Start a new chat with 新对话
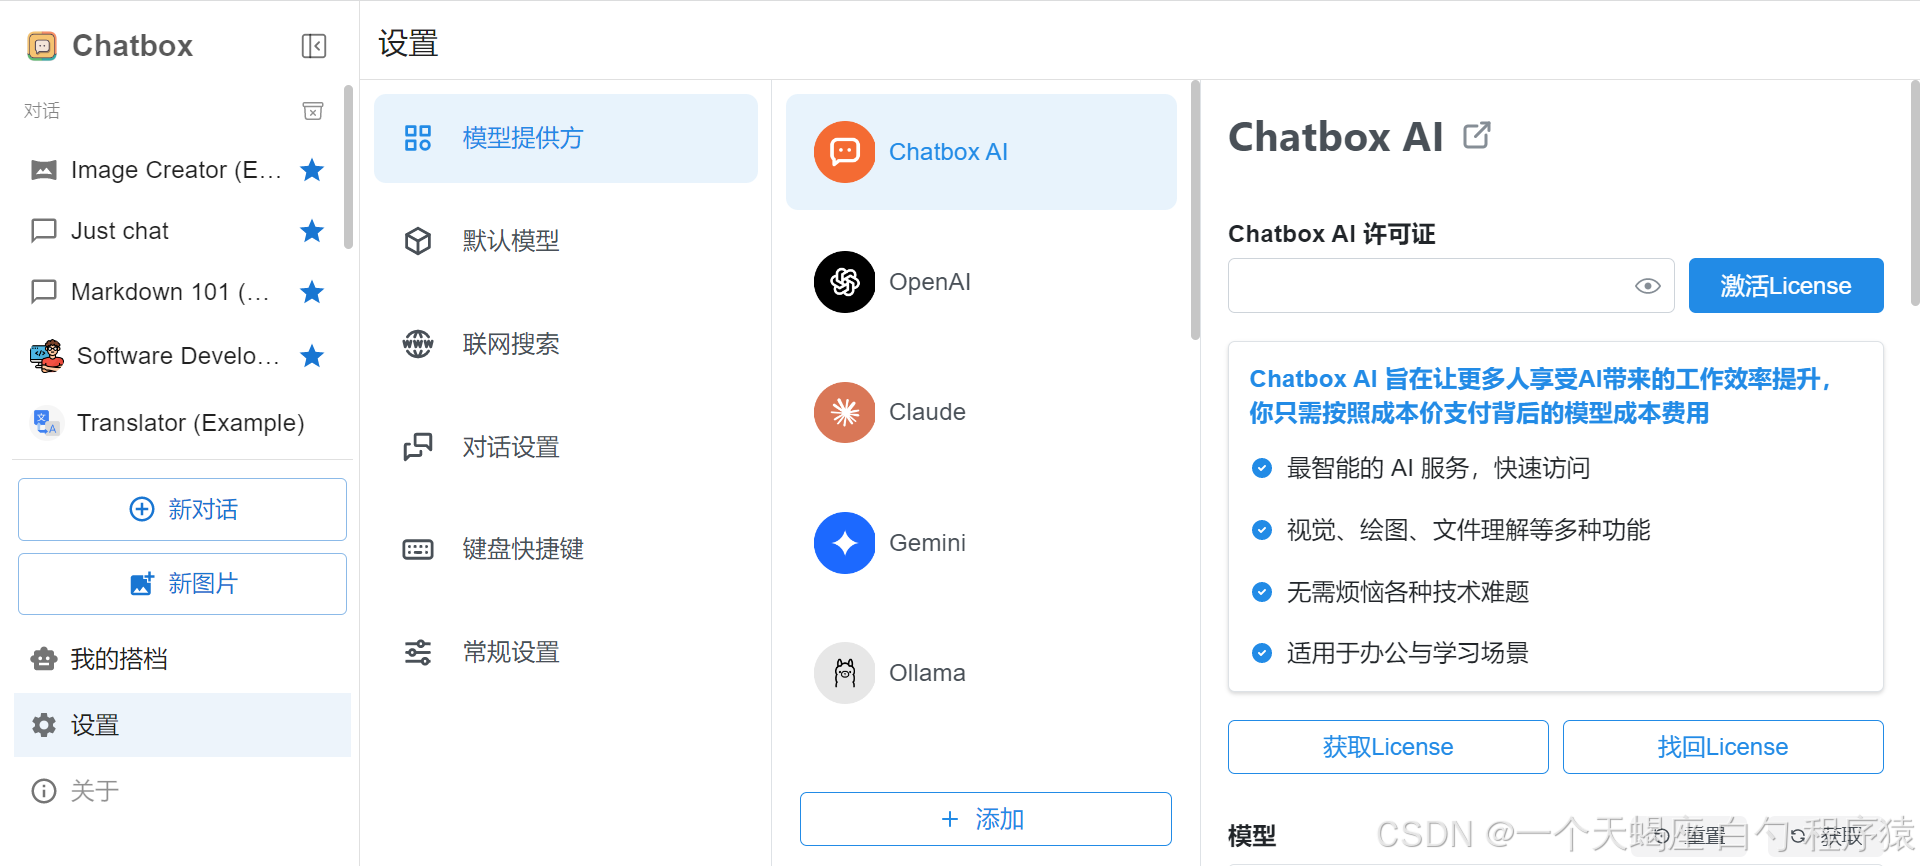 click(x=182, y=509)
